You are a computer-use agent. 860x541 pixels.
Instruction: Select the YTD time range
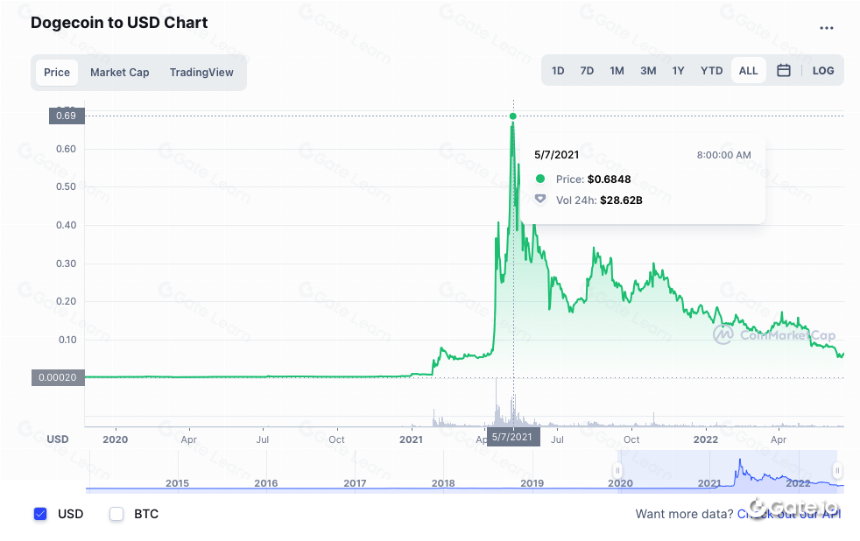[x=711, y=71]
